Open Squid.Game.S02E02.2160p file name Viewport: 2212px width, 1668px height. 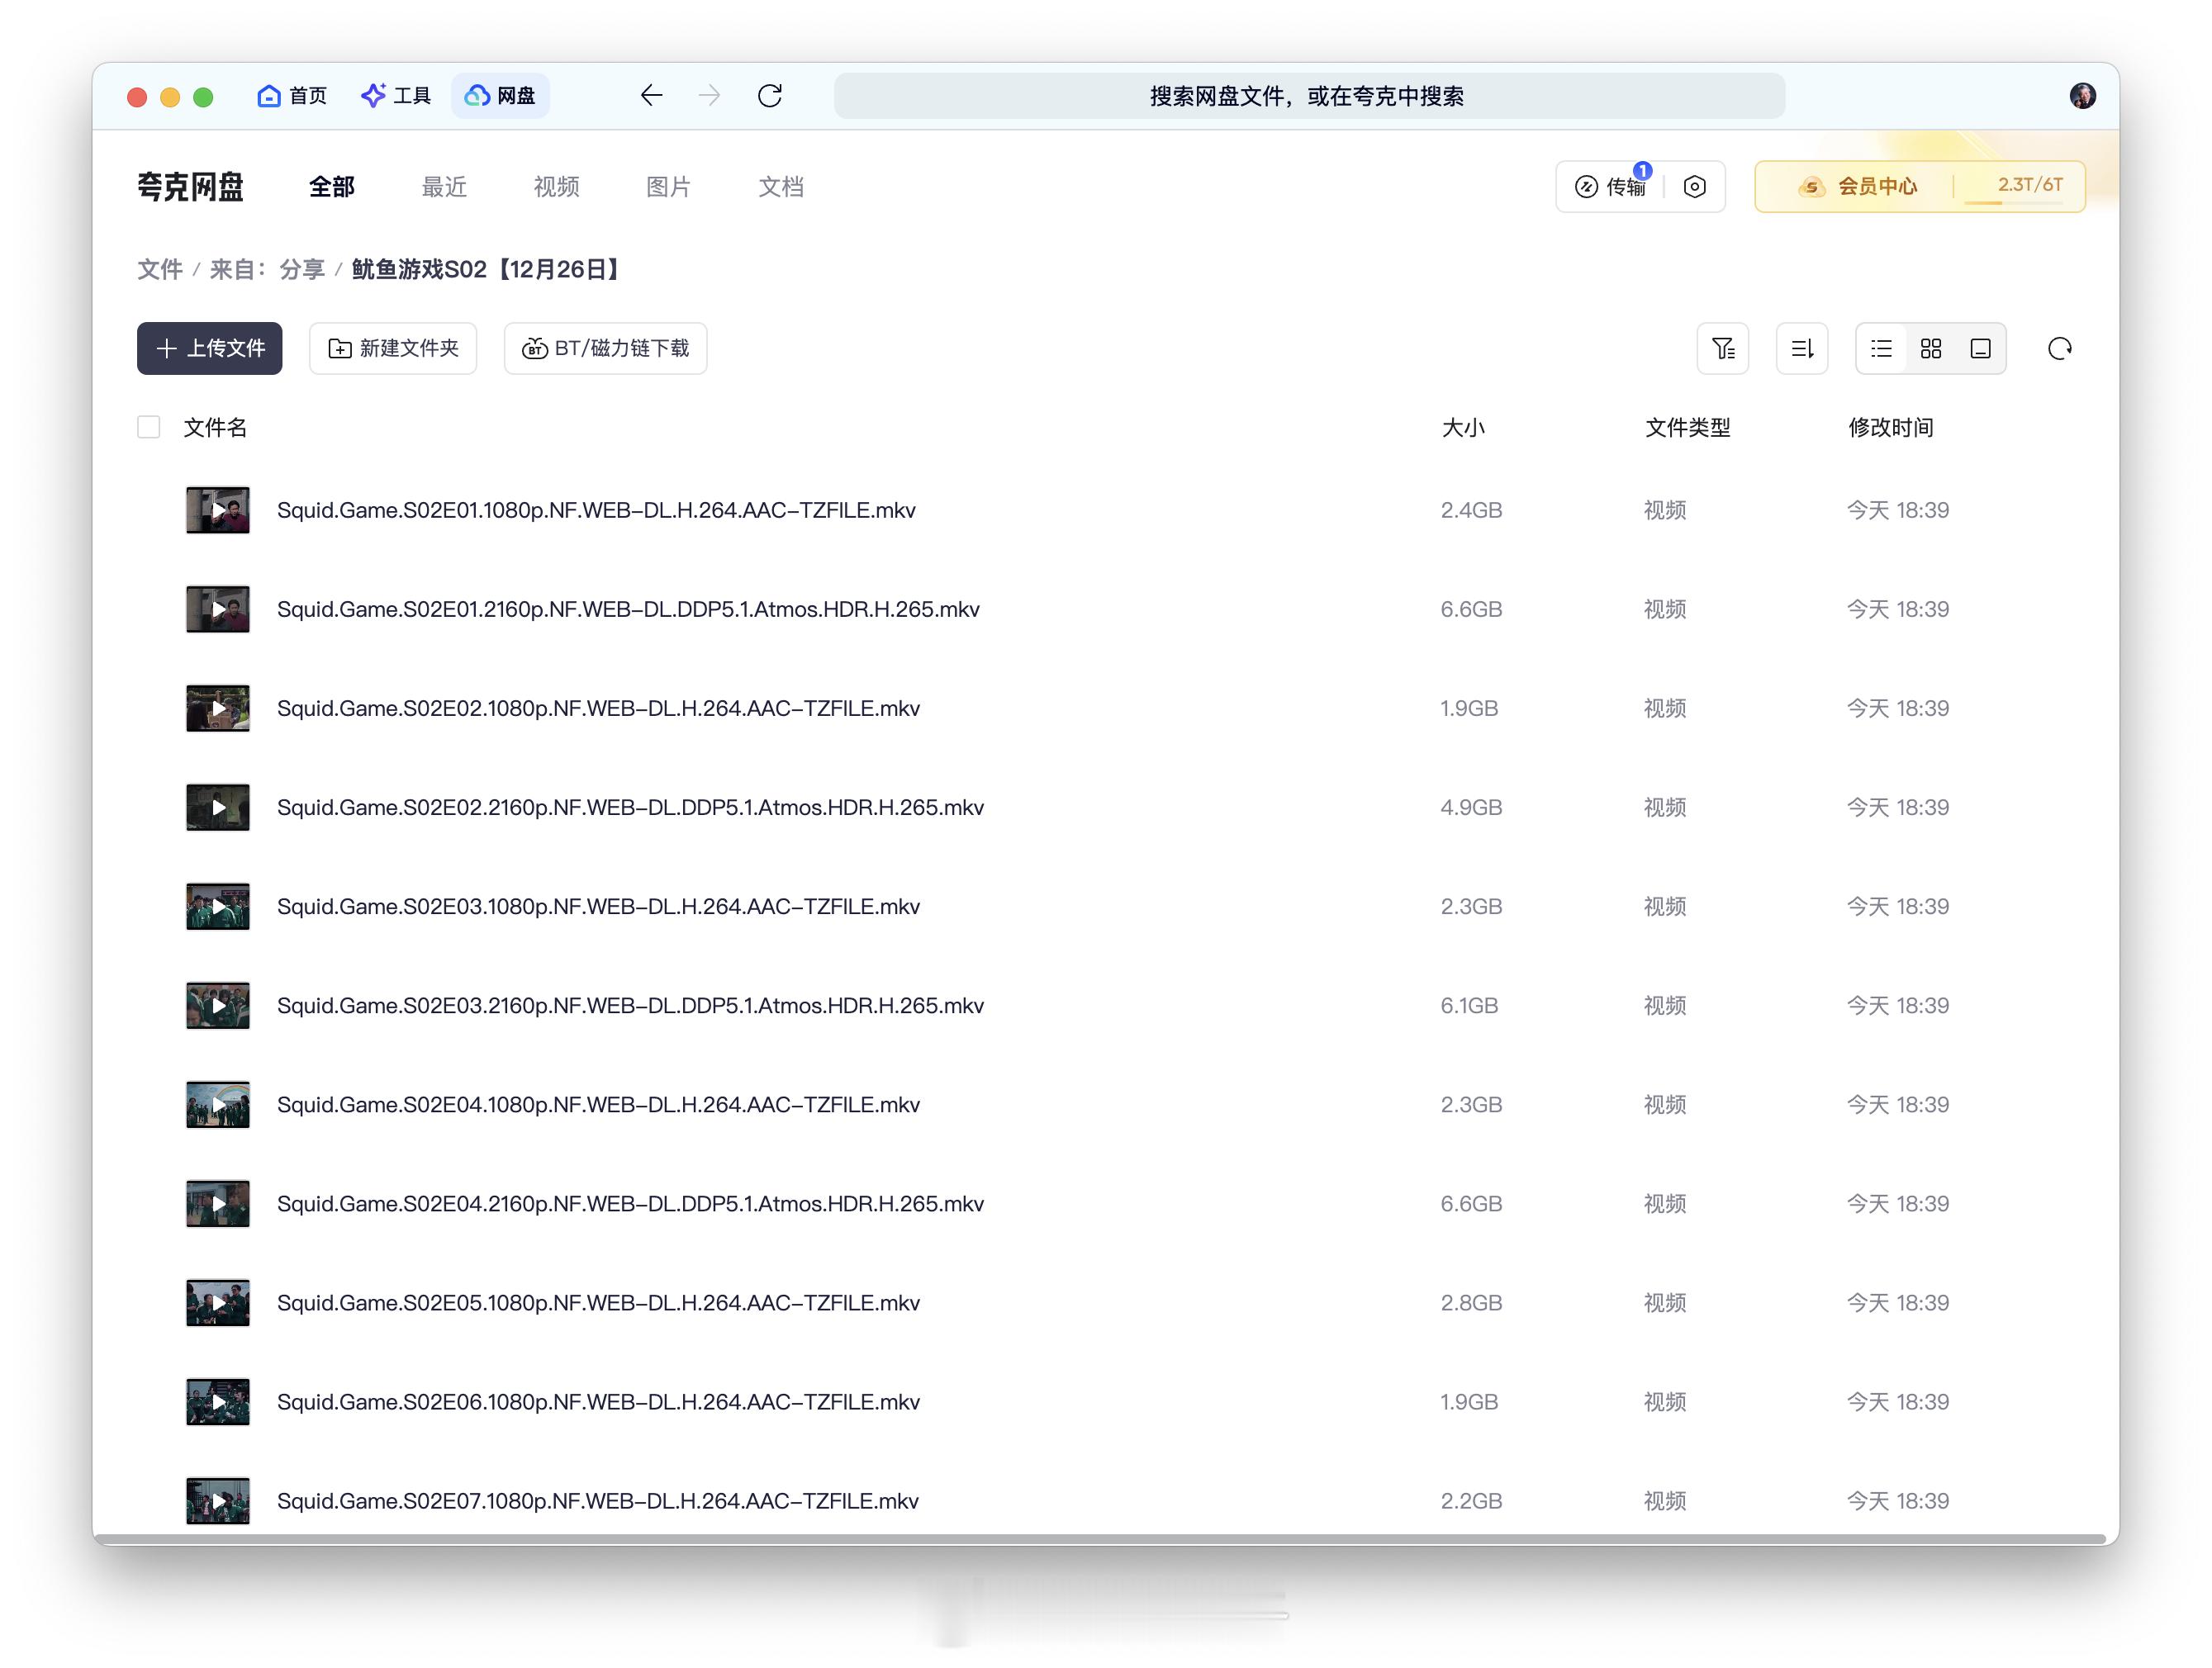(x=630, y=807)
